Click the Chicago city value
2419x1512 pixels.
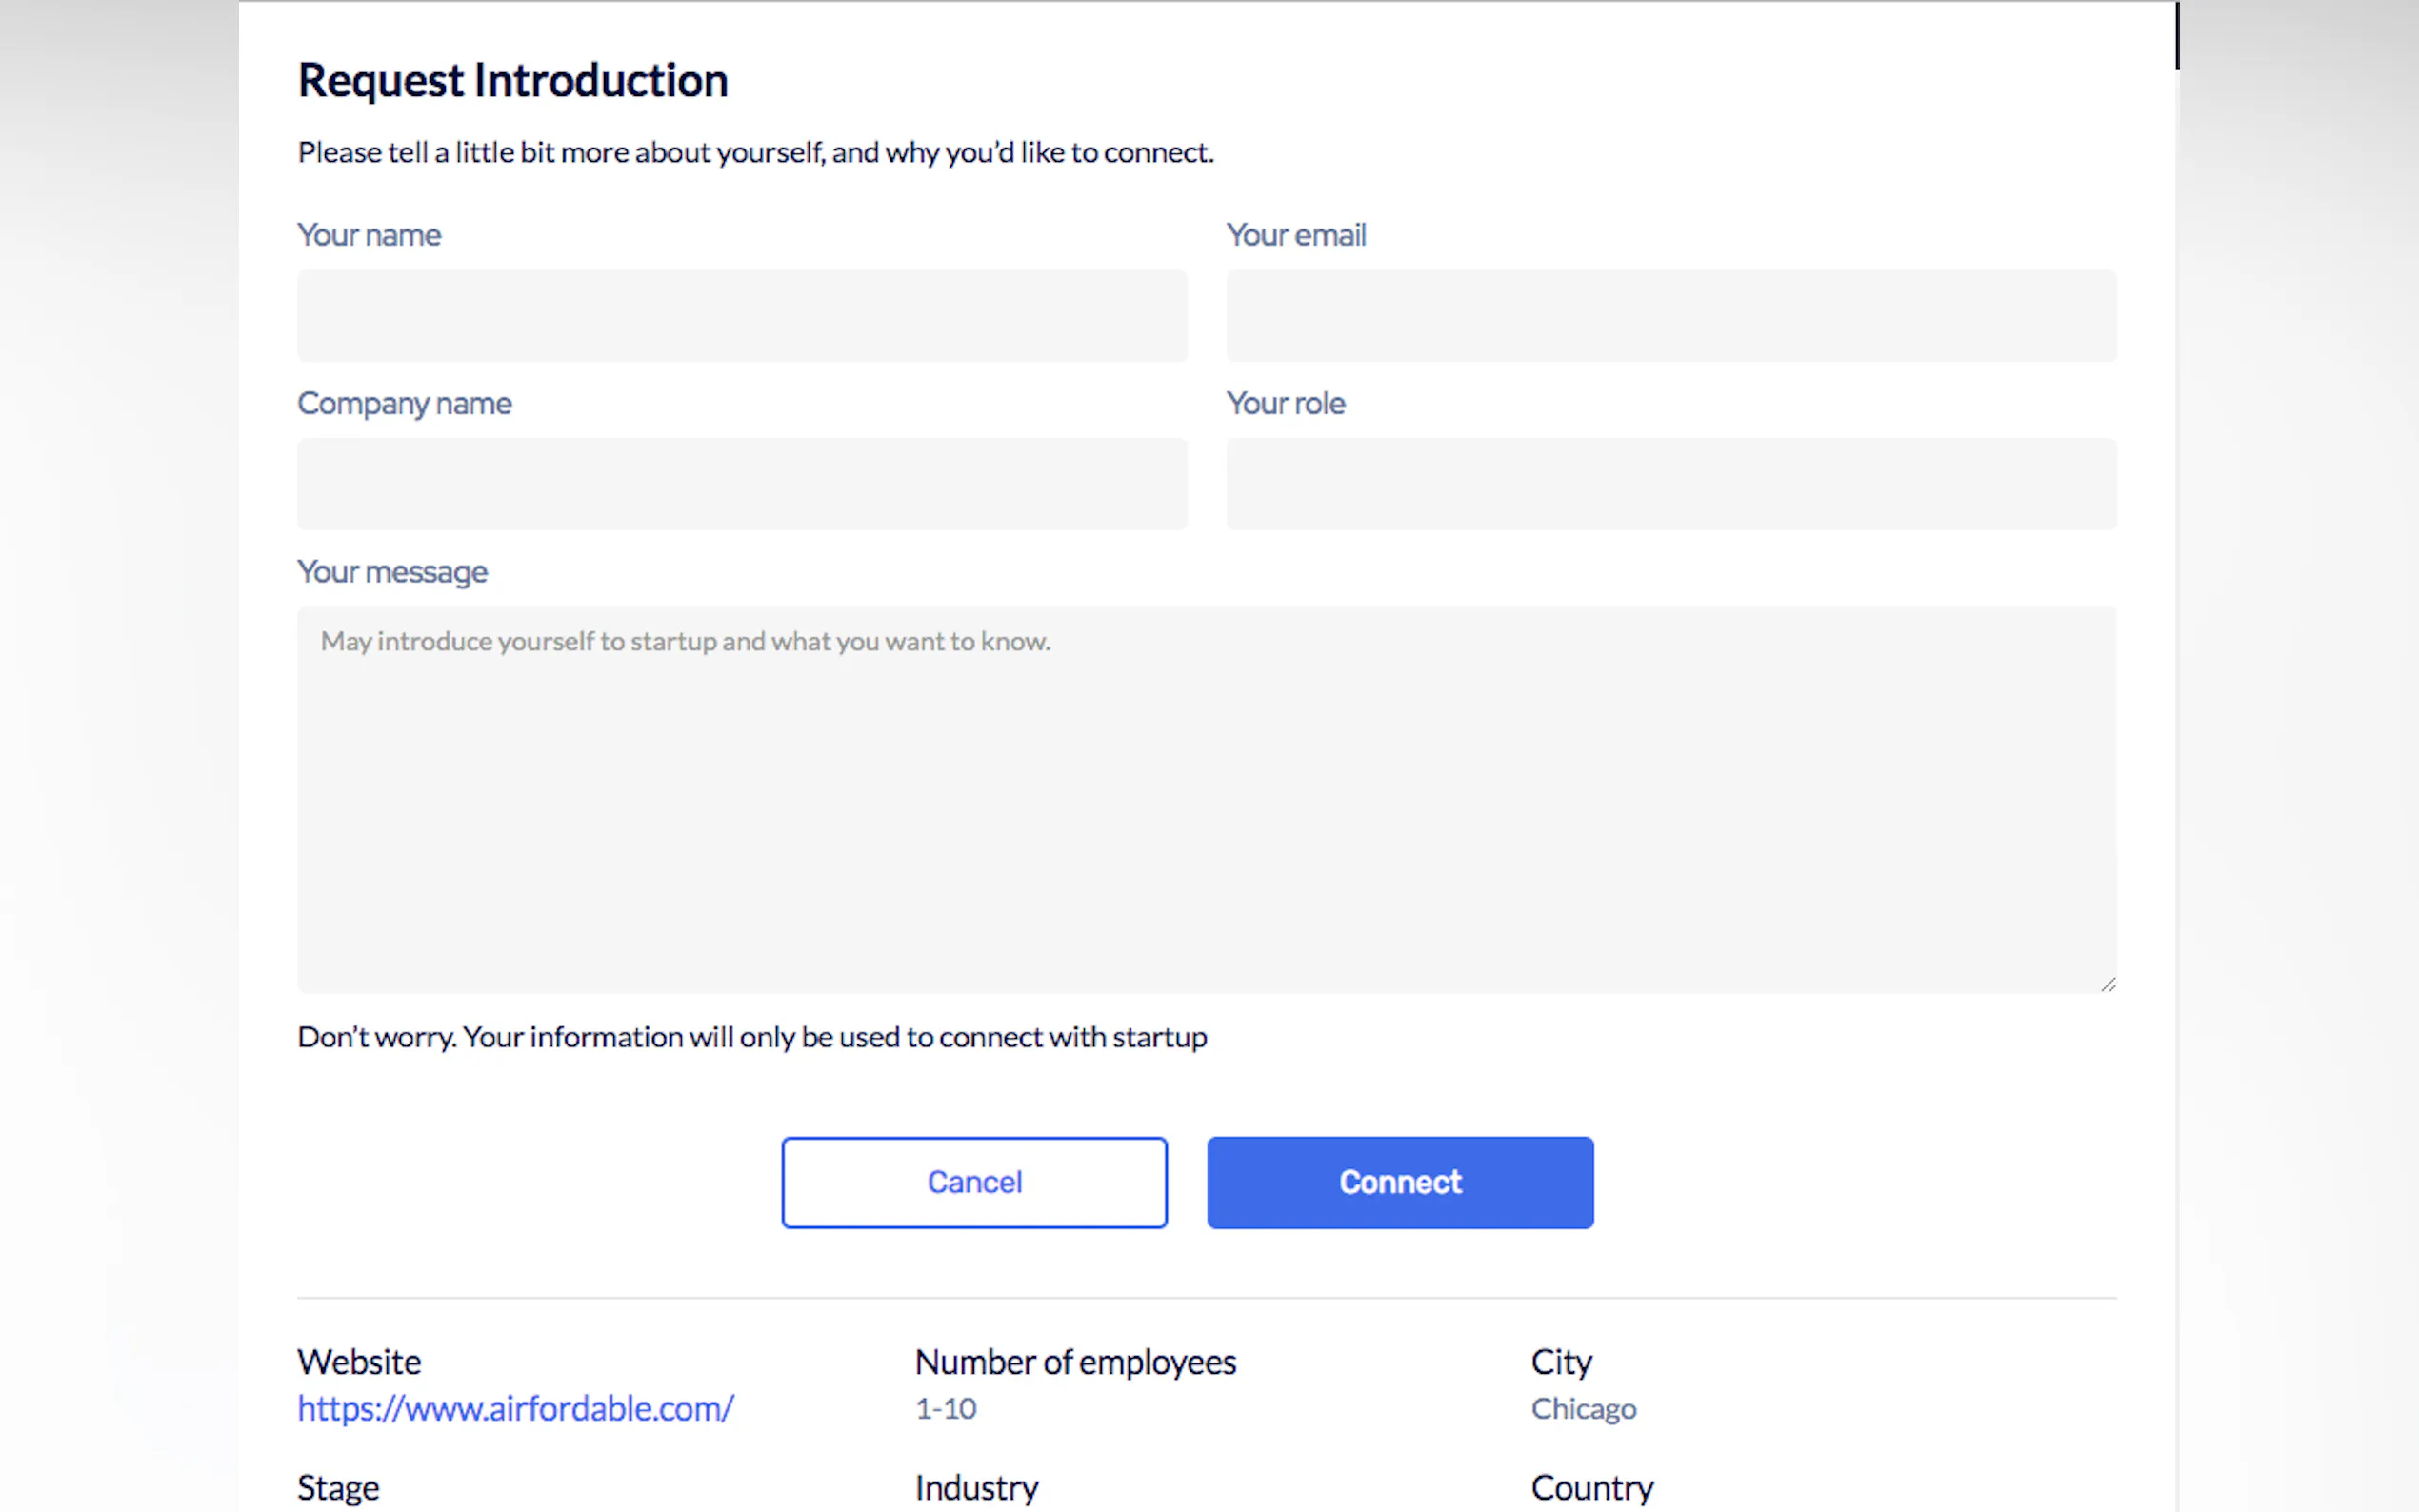[x=1583, y=1409]
